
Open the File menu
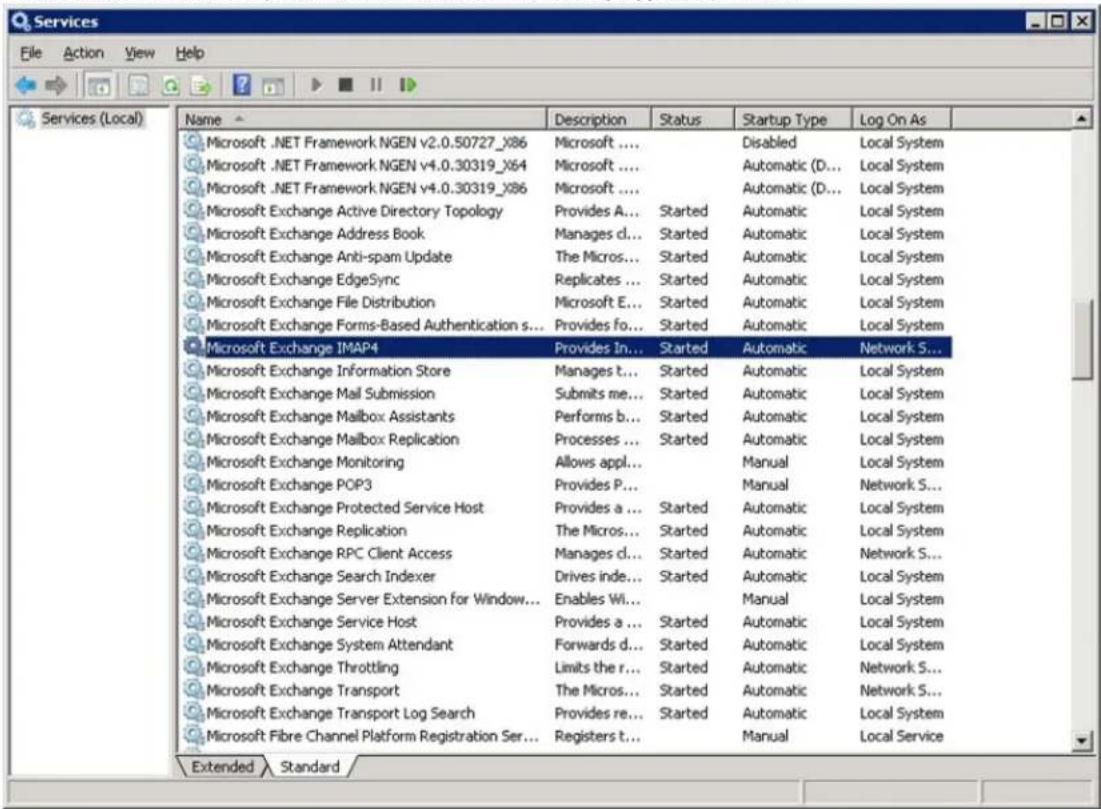click(x=31, y=53)
